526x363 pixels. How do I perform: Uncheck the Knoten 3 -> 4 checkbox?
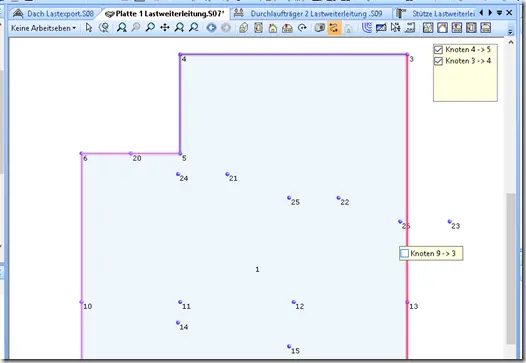[x=438, y=61]
